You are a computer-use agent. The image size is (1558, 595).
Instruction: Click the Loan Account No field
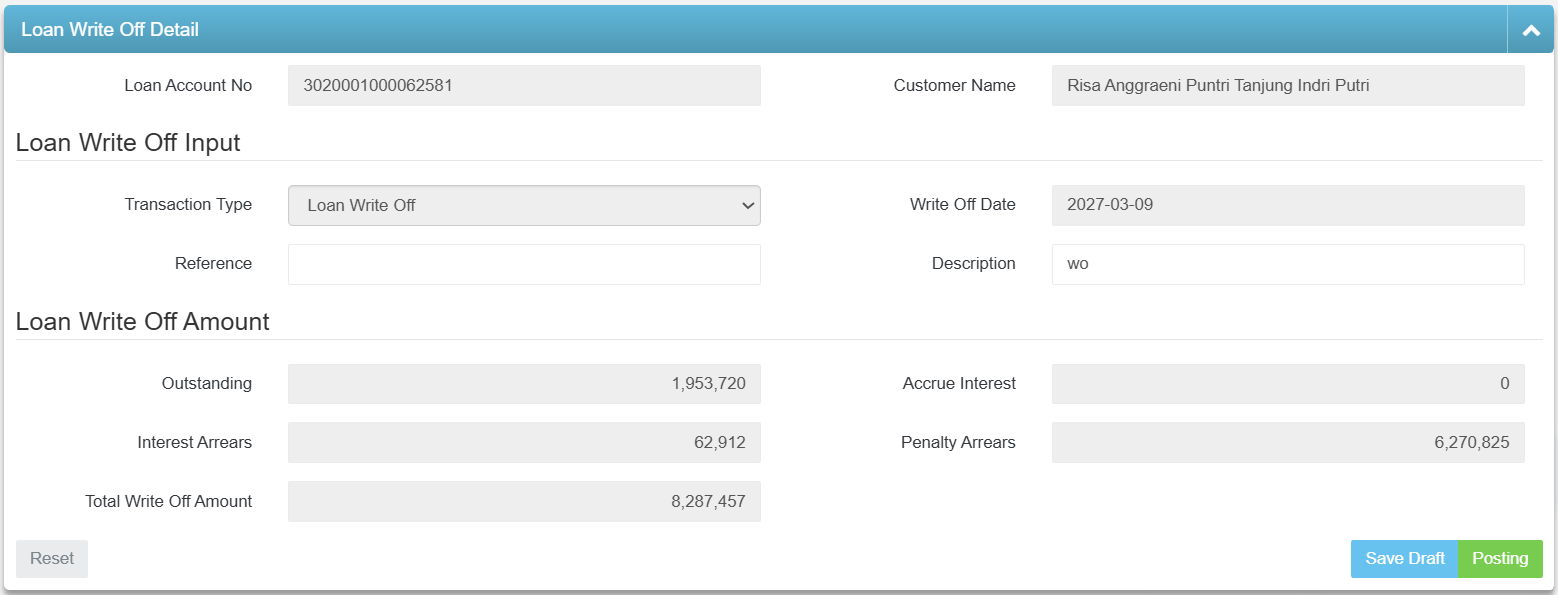[x=524, y=85]
